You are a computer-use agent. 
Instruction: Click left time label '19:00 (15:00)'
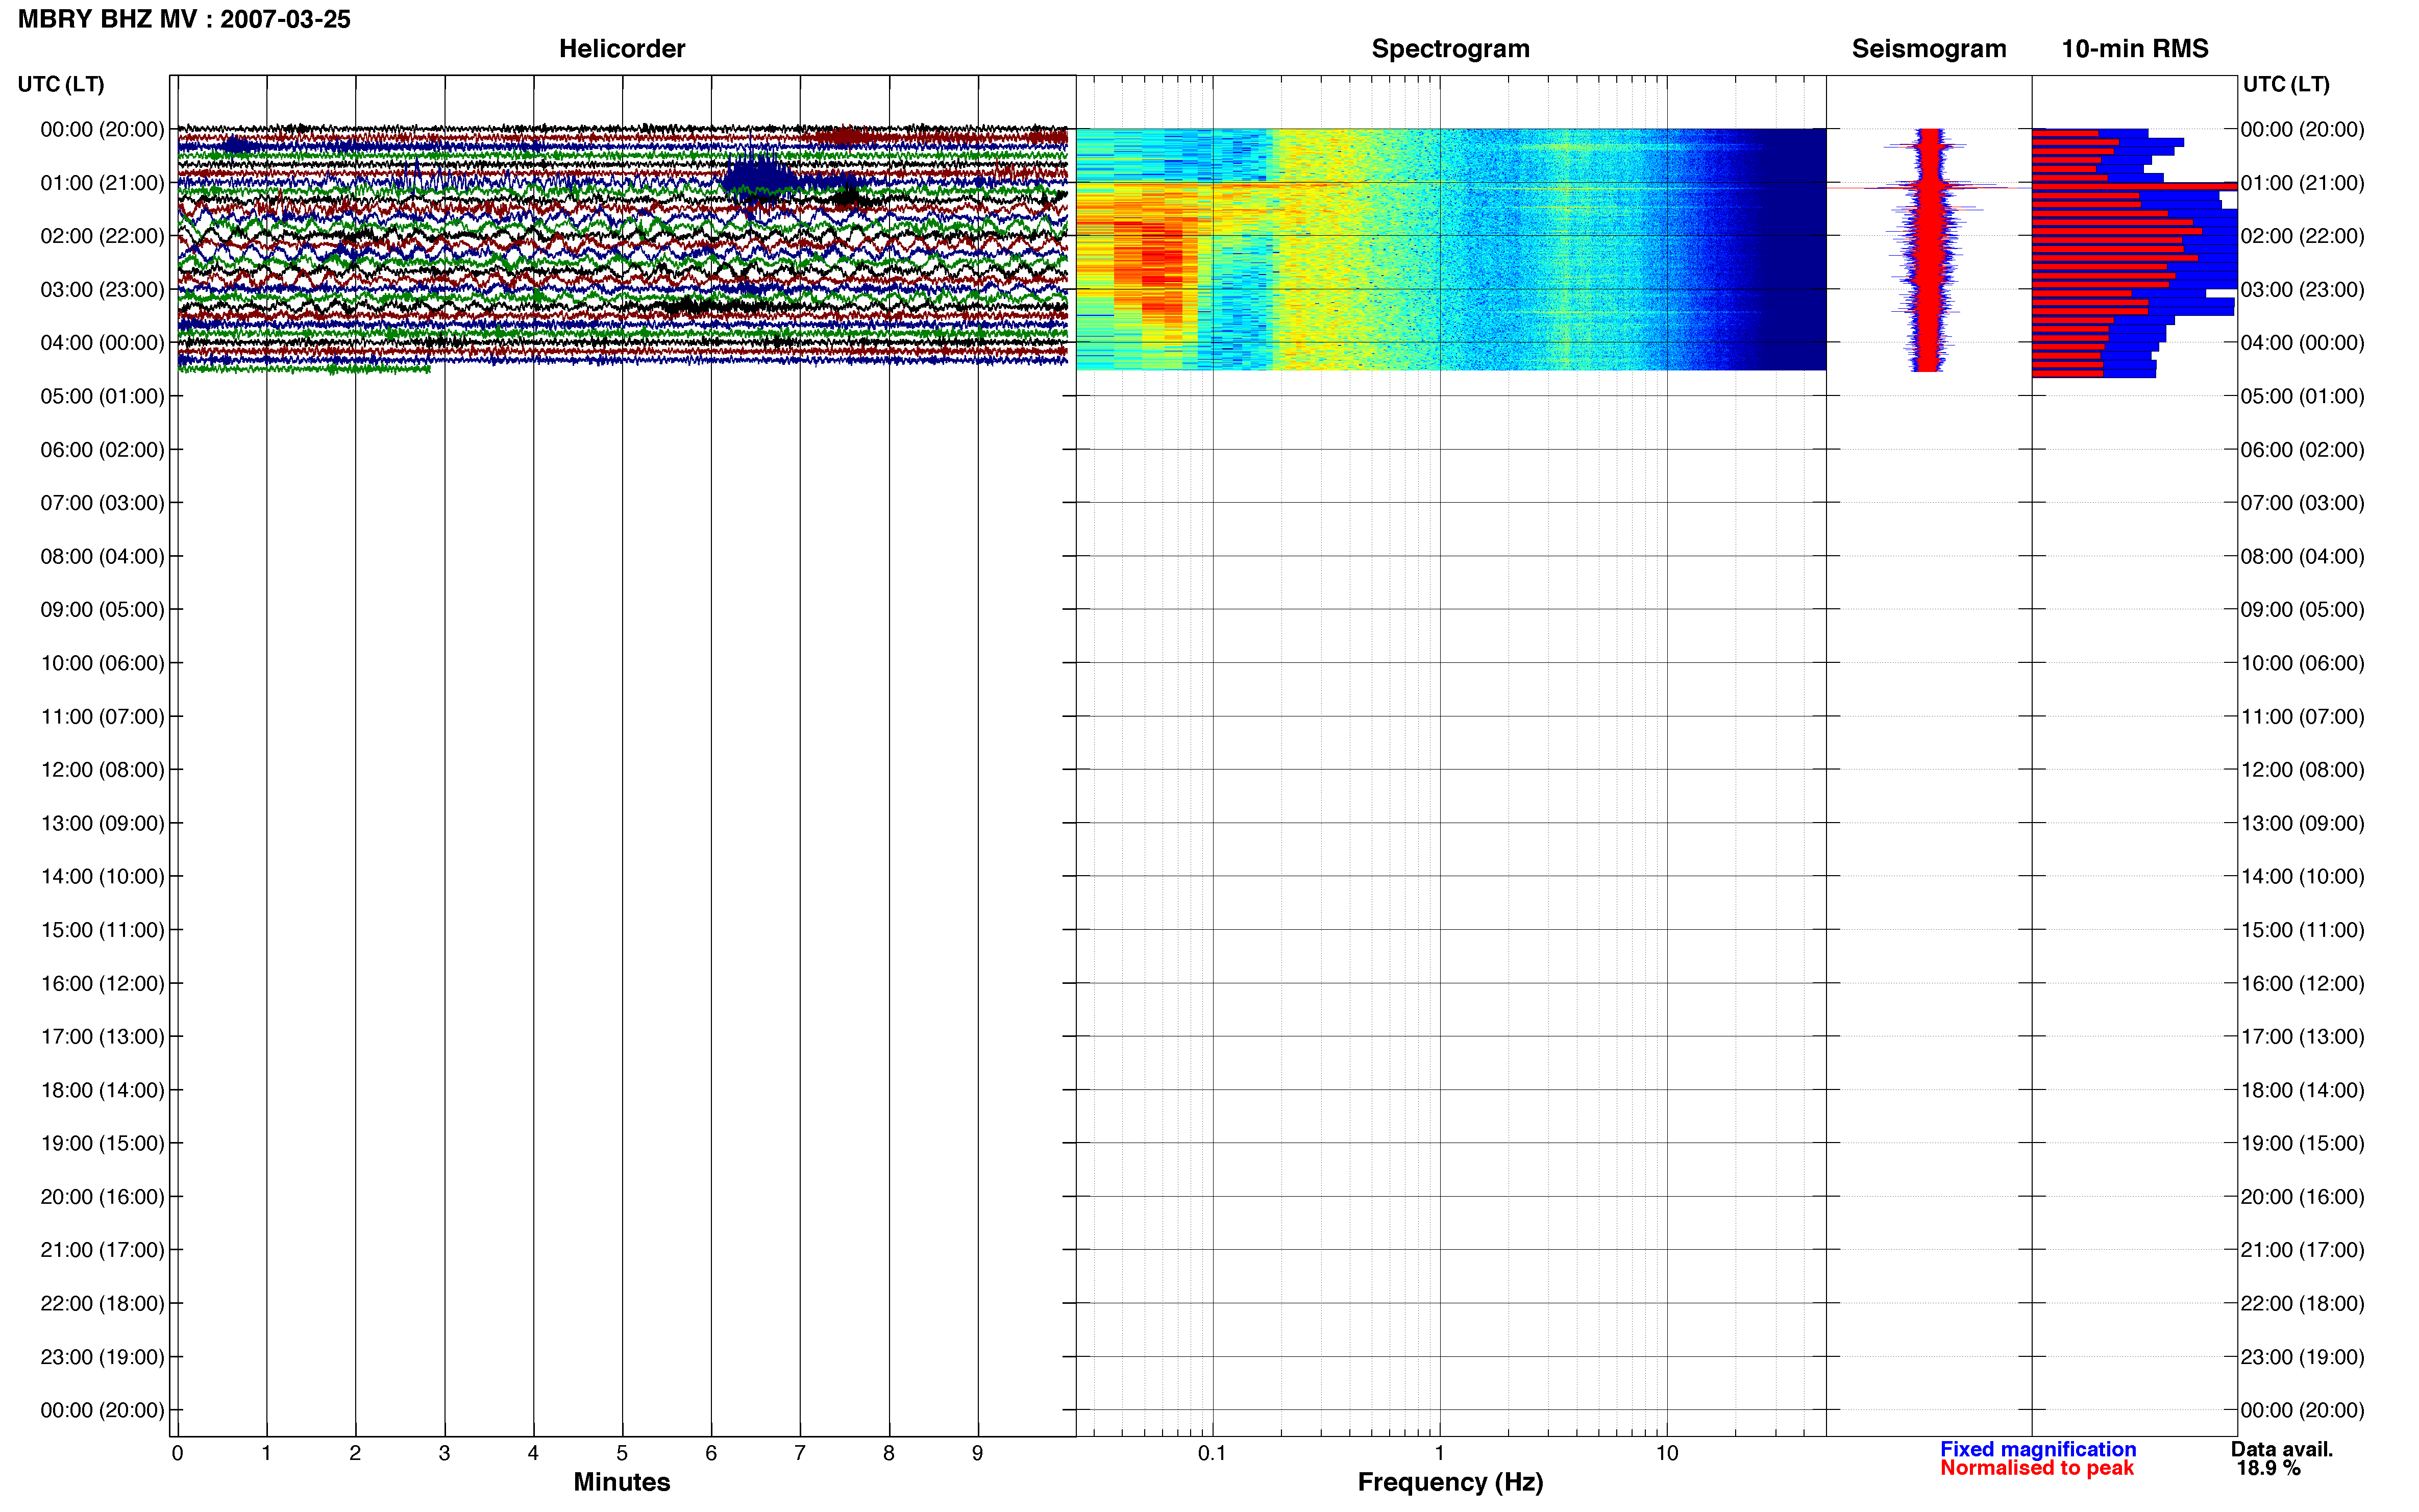pos(102,1143)
